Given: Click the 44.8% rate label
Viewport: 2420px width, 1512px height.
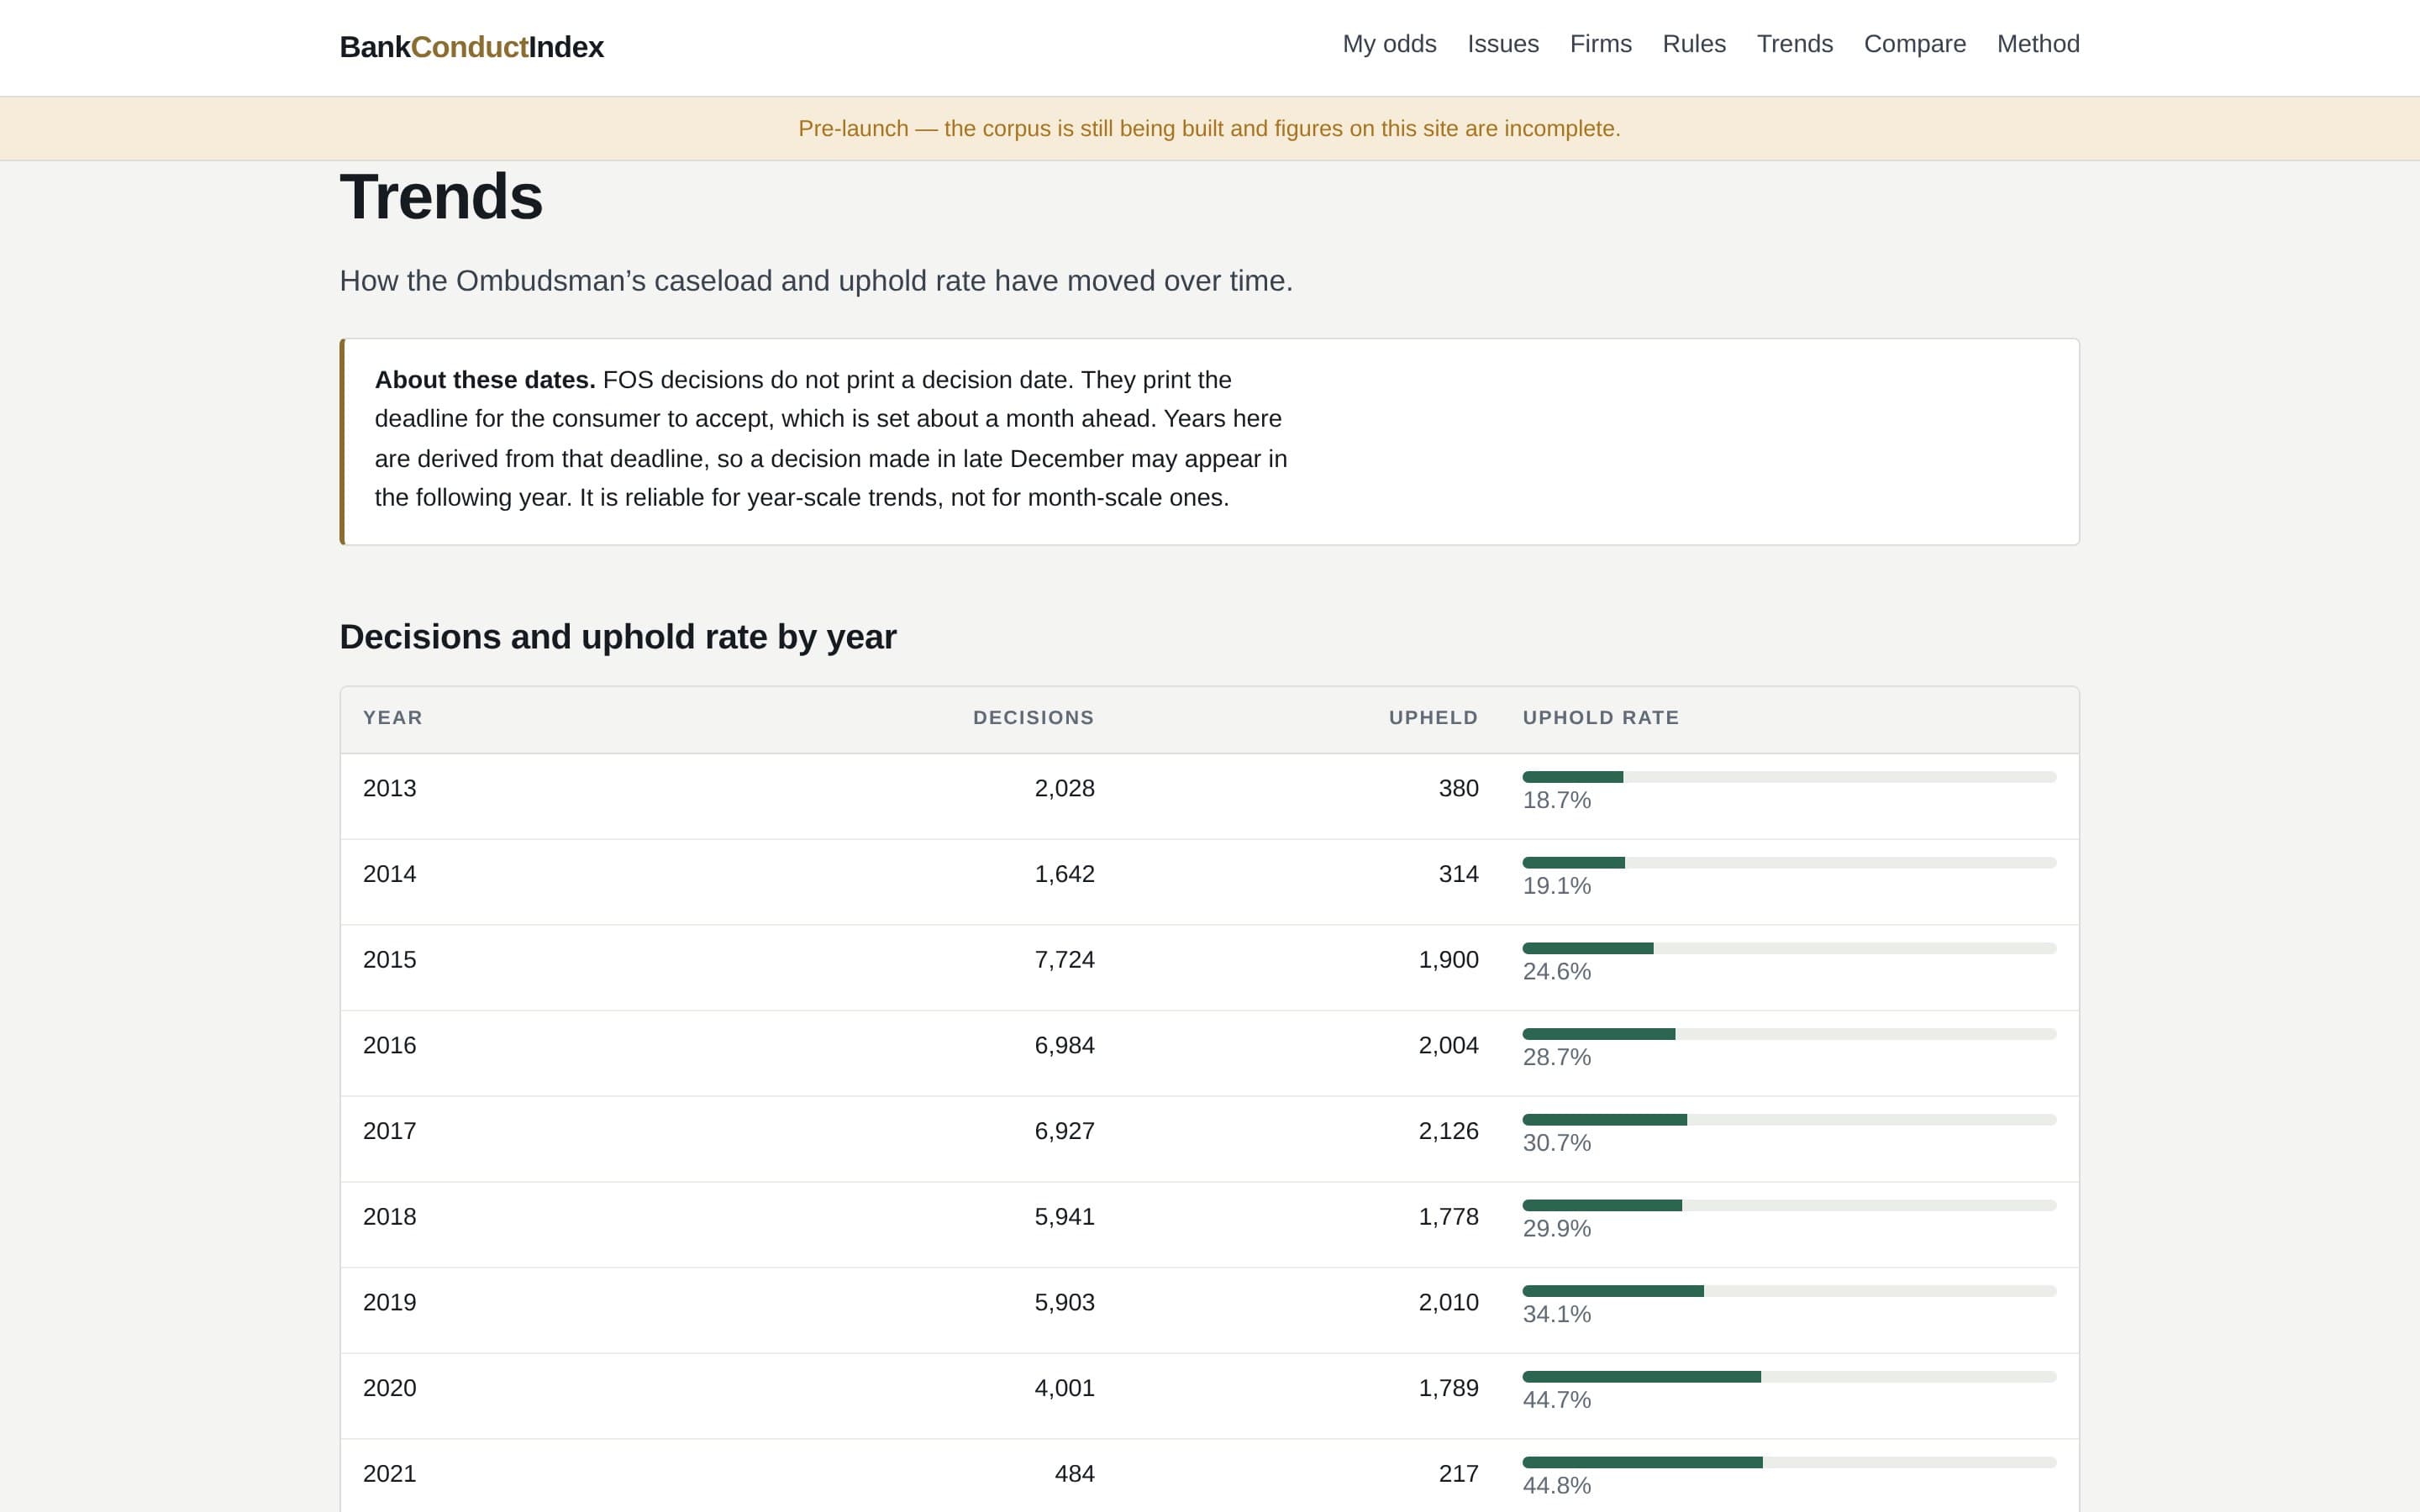Looking at the screenshot, I should (x=1556, y=1486).
